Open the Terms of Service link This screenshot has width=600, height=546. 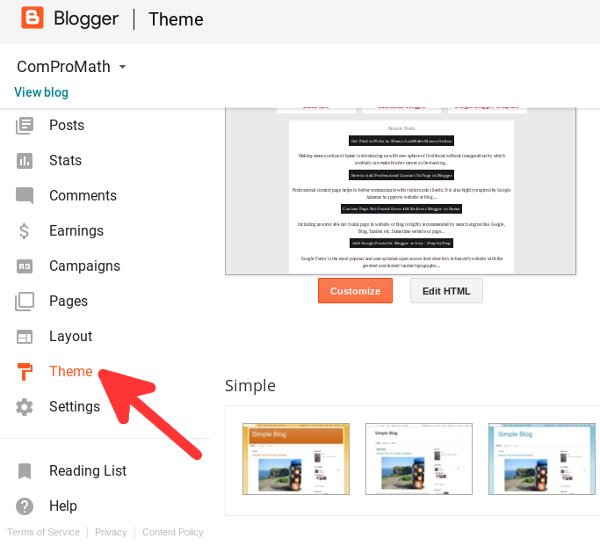pyautogui.click(x=44, y=532)
